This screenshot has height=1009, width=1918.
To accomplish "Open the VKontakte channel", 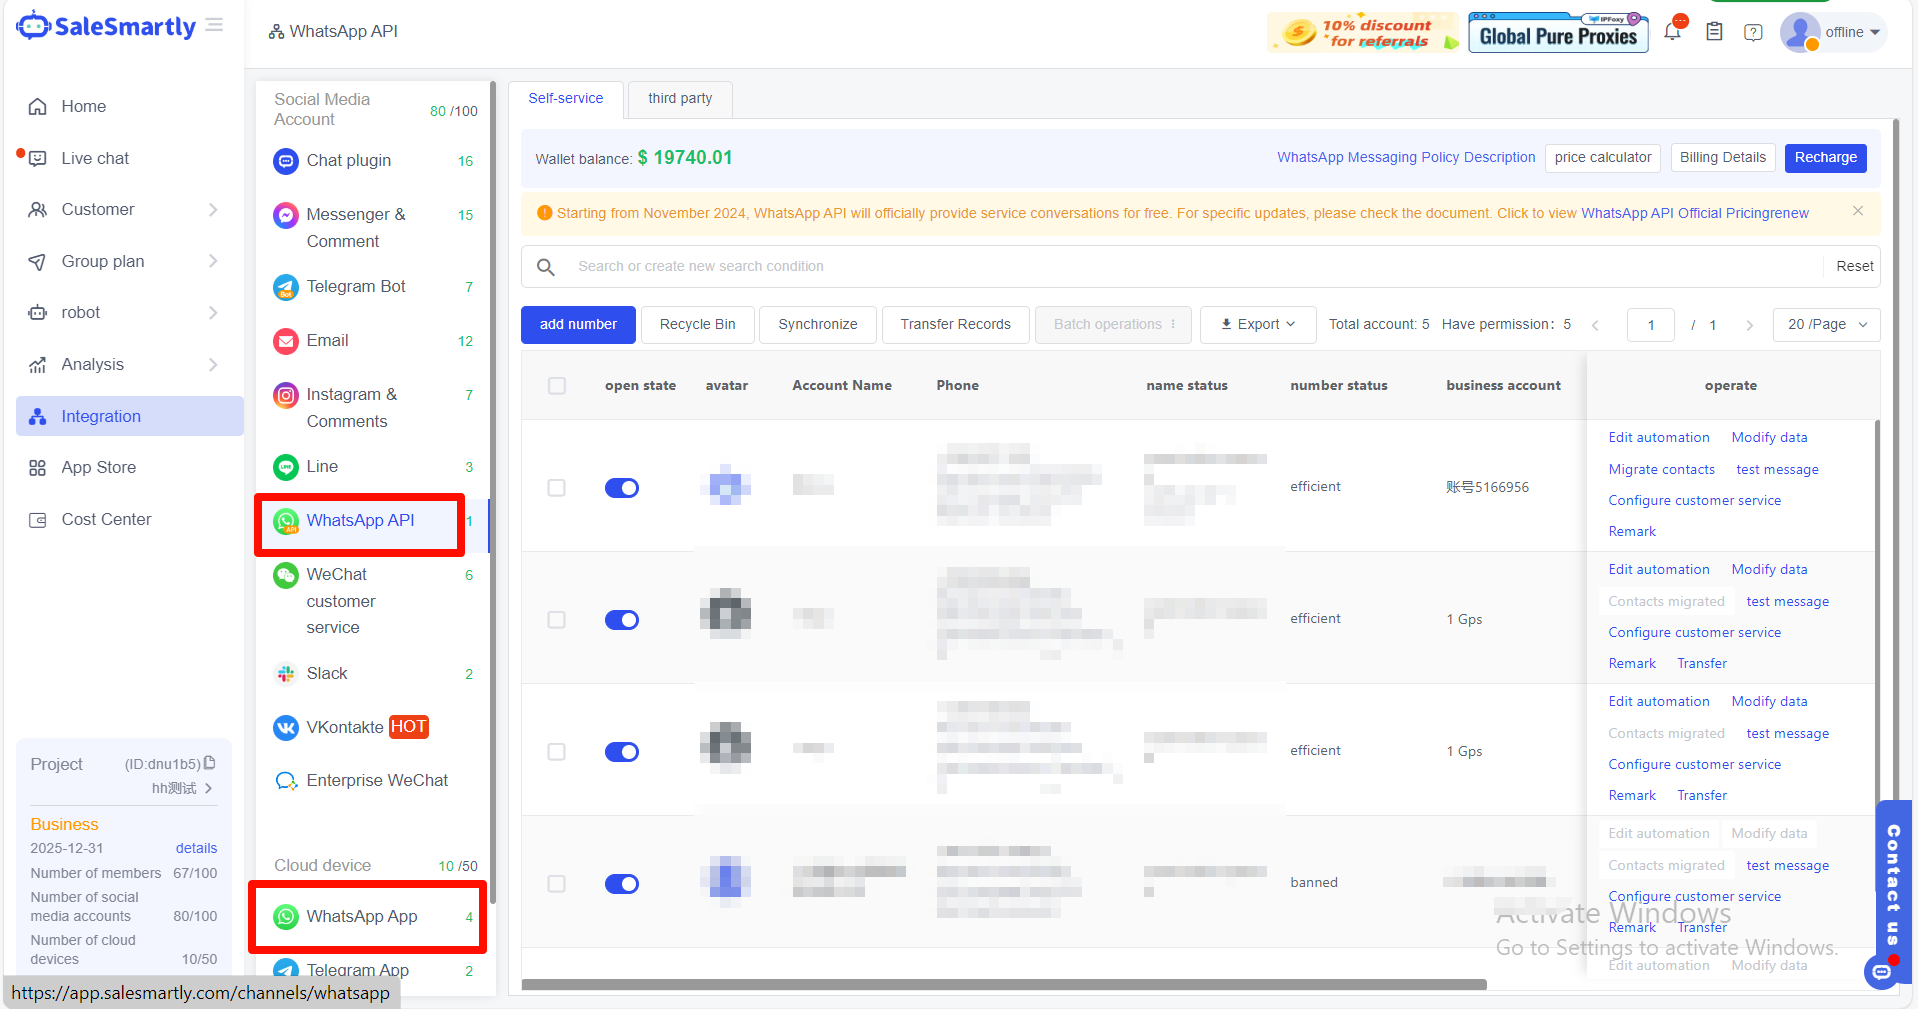I will pos(345,727).
